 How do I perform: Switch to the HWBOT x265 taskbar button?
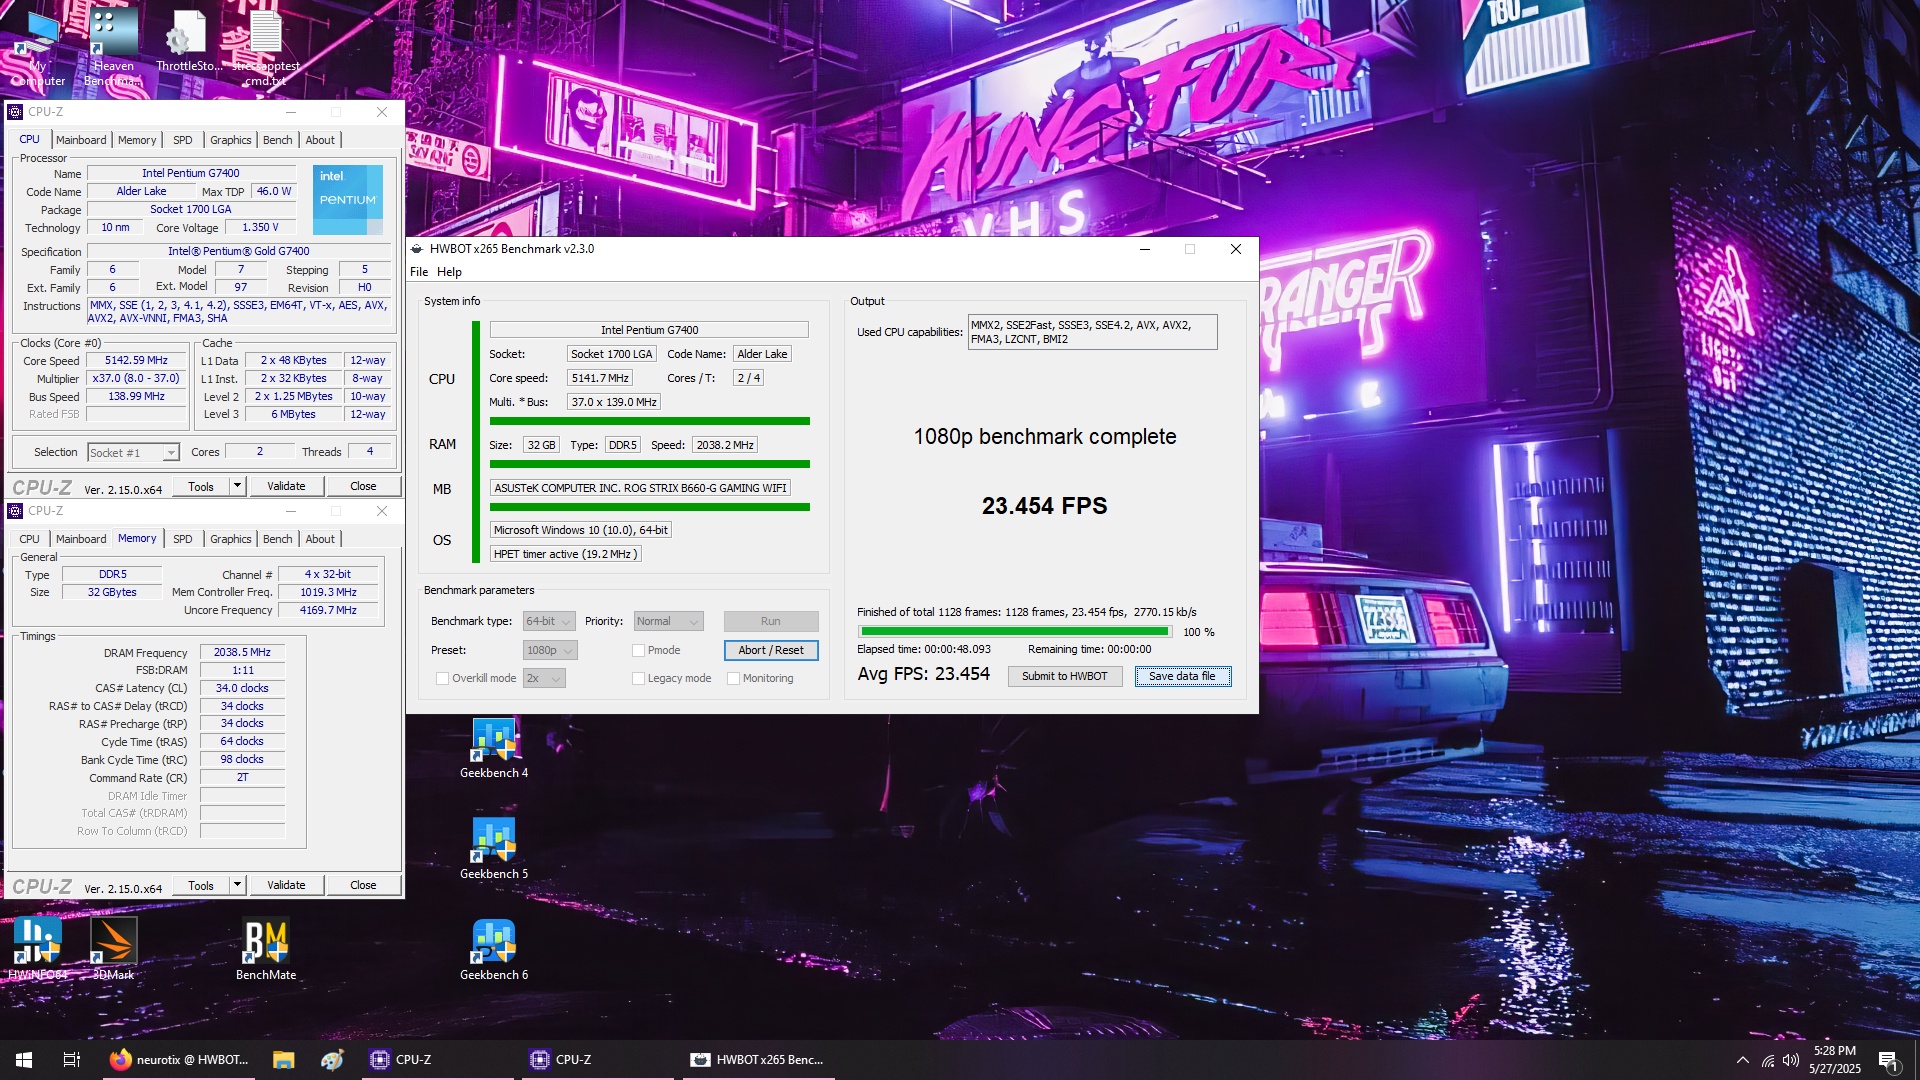pyautogui.click(x=758, y=1060)
